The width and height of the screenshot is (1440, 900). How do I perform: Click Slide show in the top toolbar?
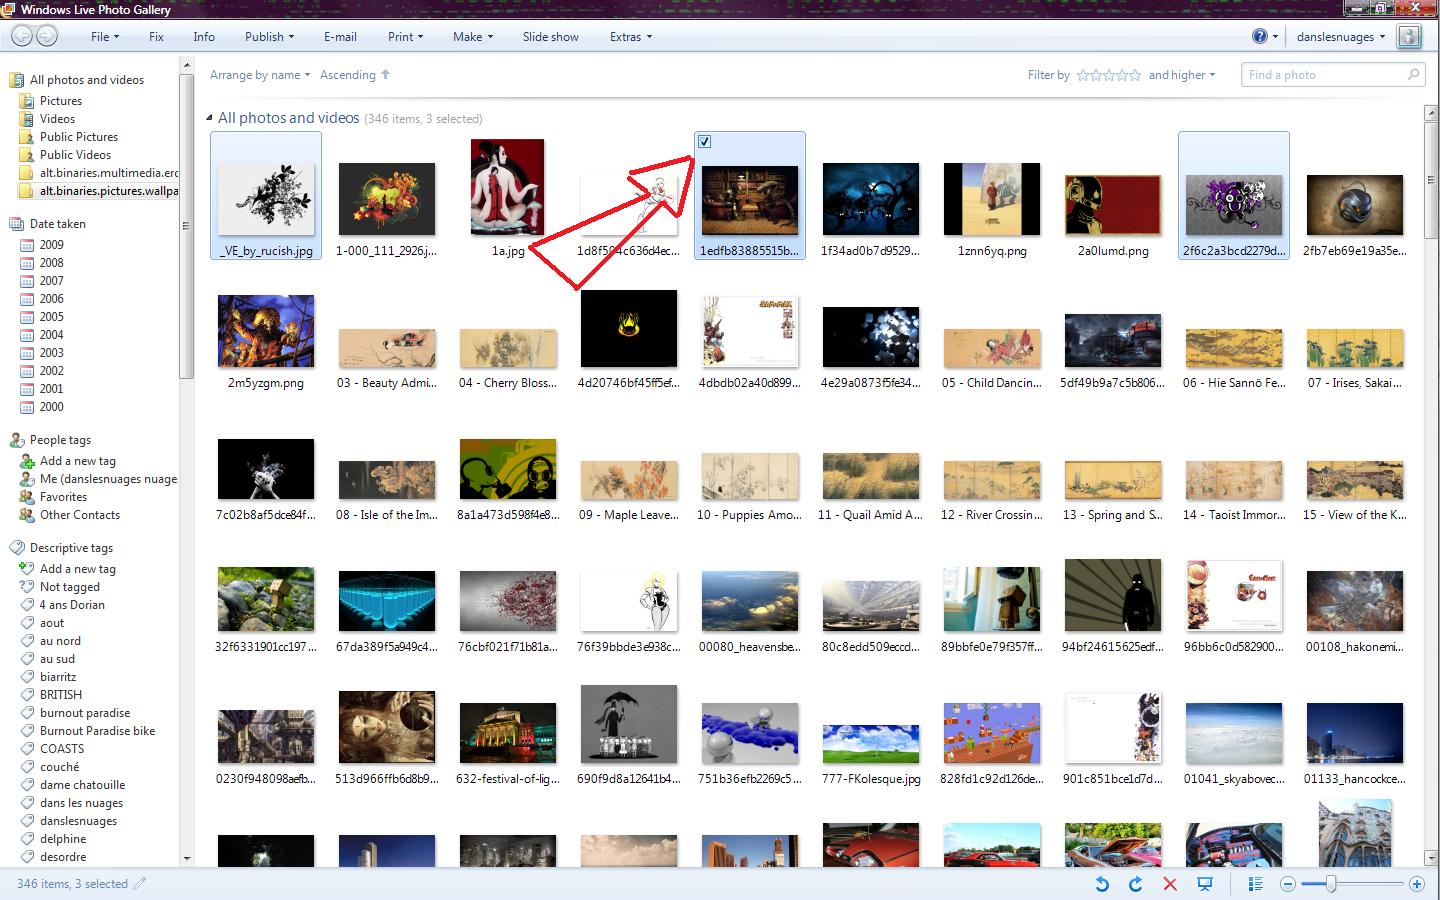tap(550, 37)
